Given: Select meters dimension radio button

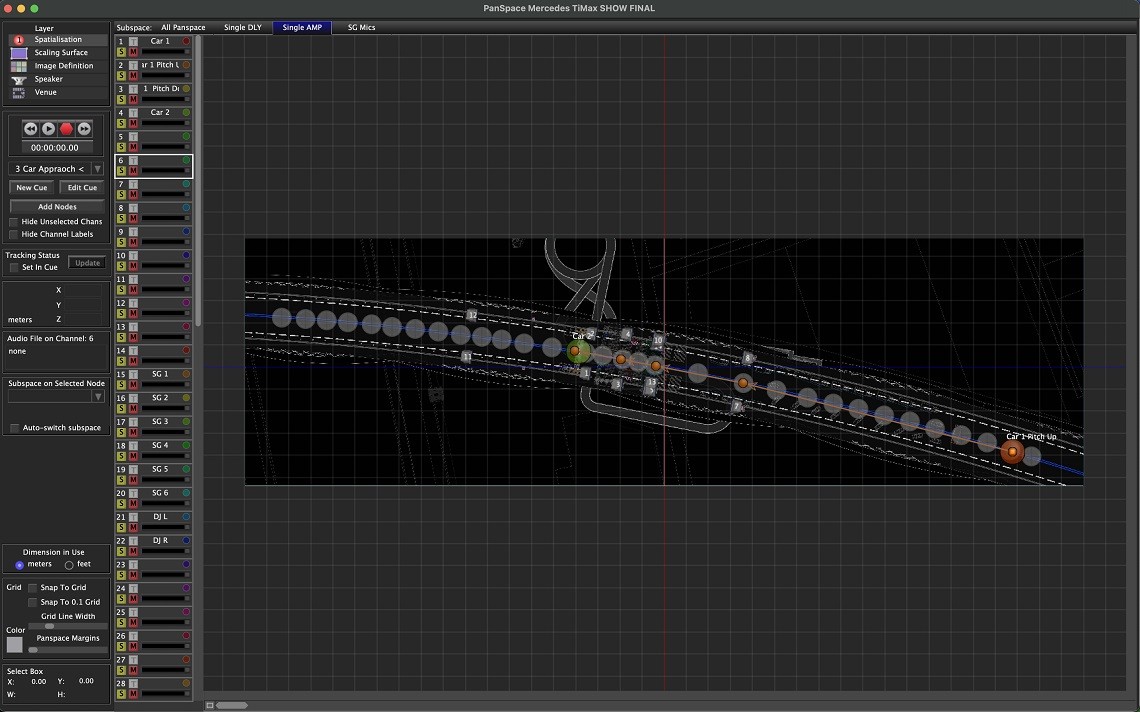Looking at the screenshot, I should (x=20, y=564).
